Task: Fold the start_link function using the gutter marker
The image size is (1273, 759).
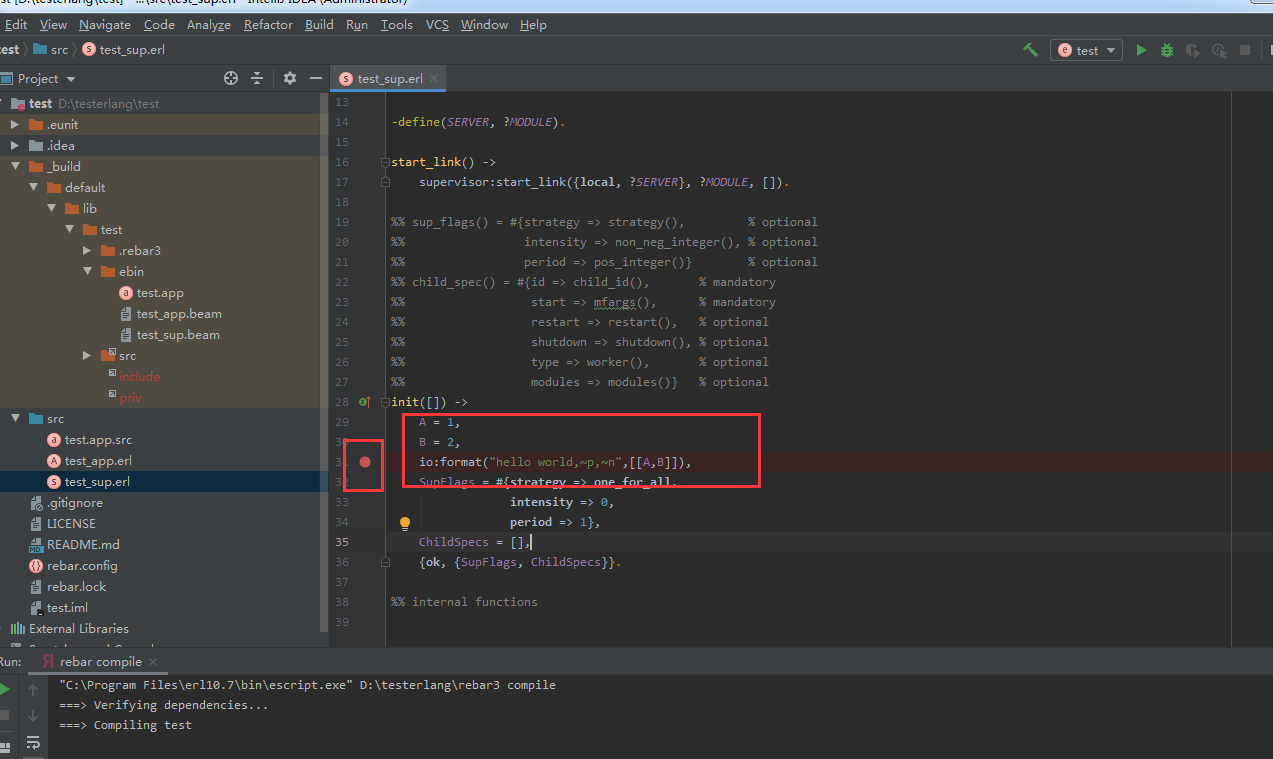Action: click(384, 161)
